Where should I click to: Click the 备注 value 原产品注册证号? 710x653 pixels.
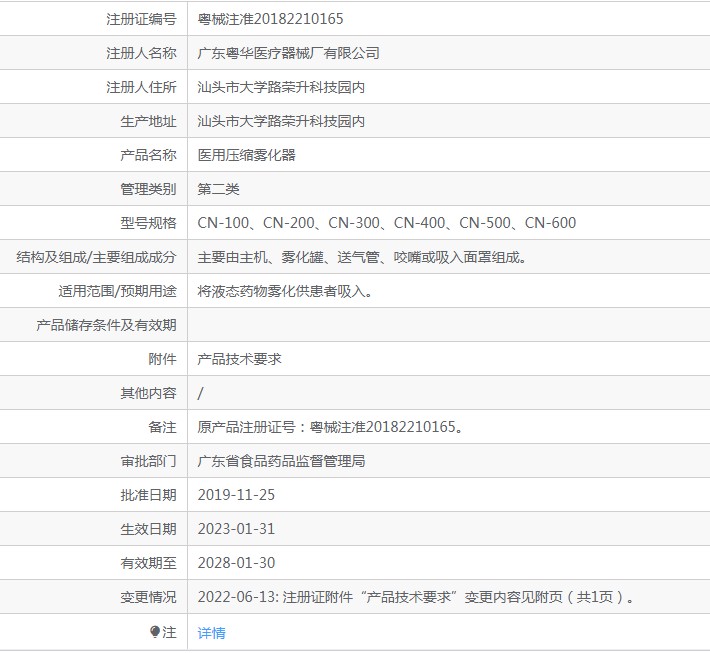(x=330, y=427)
